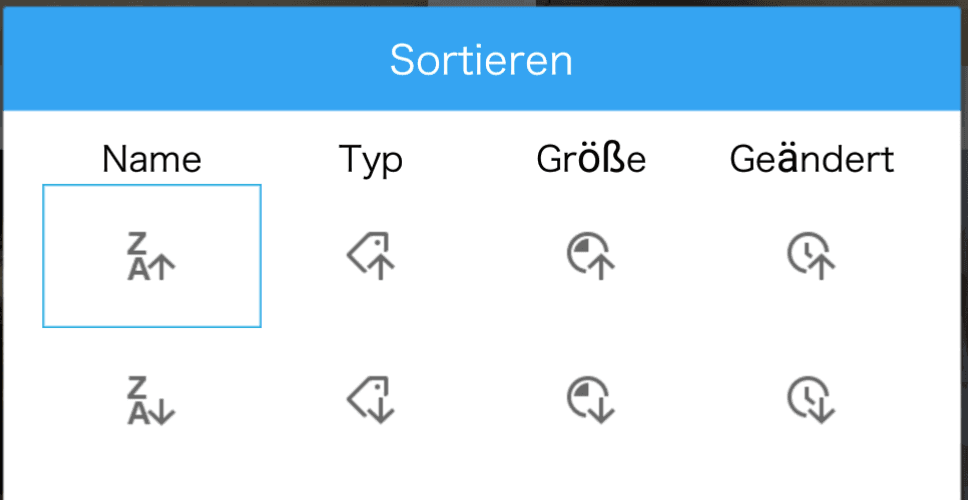Order files by type with down arrow
This screenshot has height=500, width=968.
(x=370, y=400)
